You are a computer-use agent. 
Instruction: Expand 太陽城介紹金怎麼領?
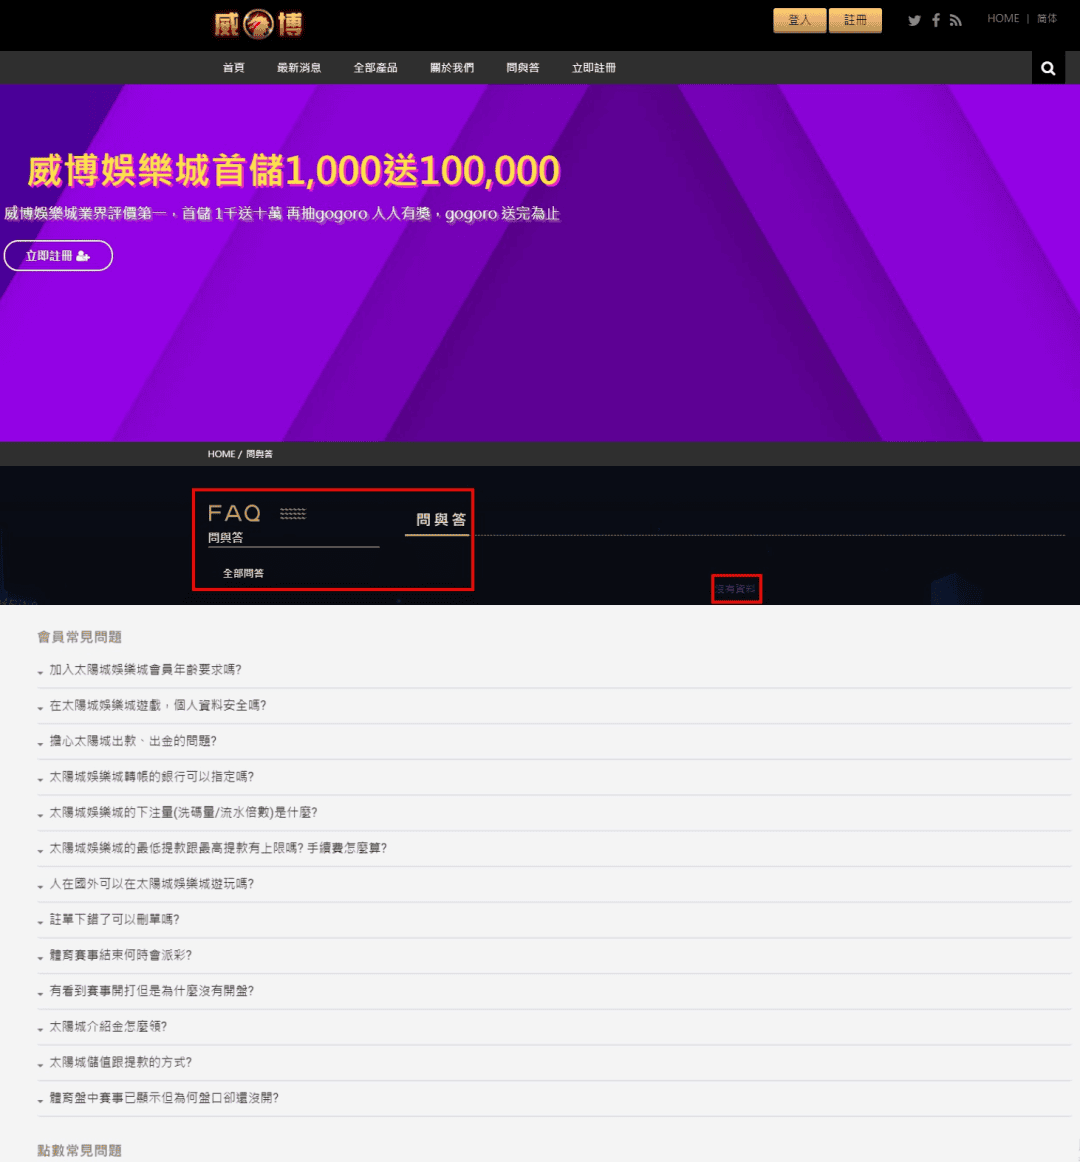[107, 1026]
